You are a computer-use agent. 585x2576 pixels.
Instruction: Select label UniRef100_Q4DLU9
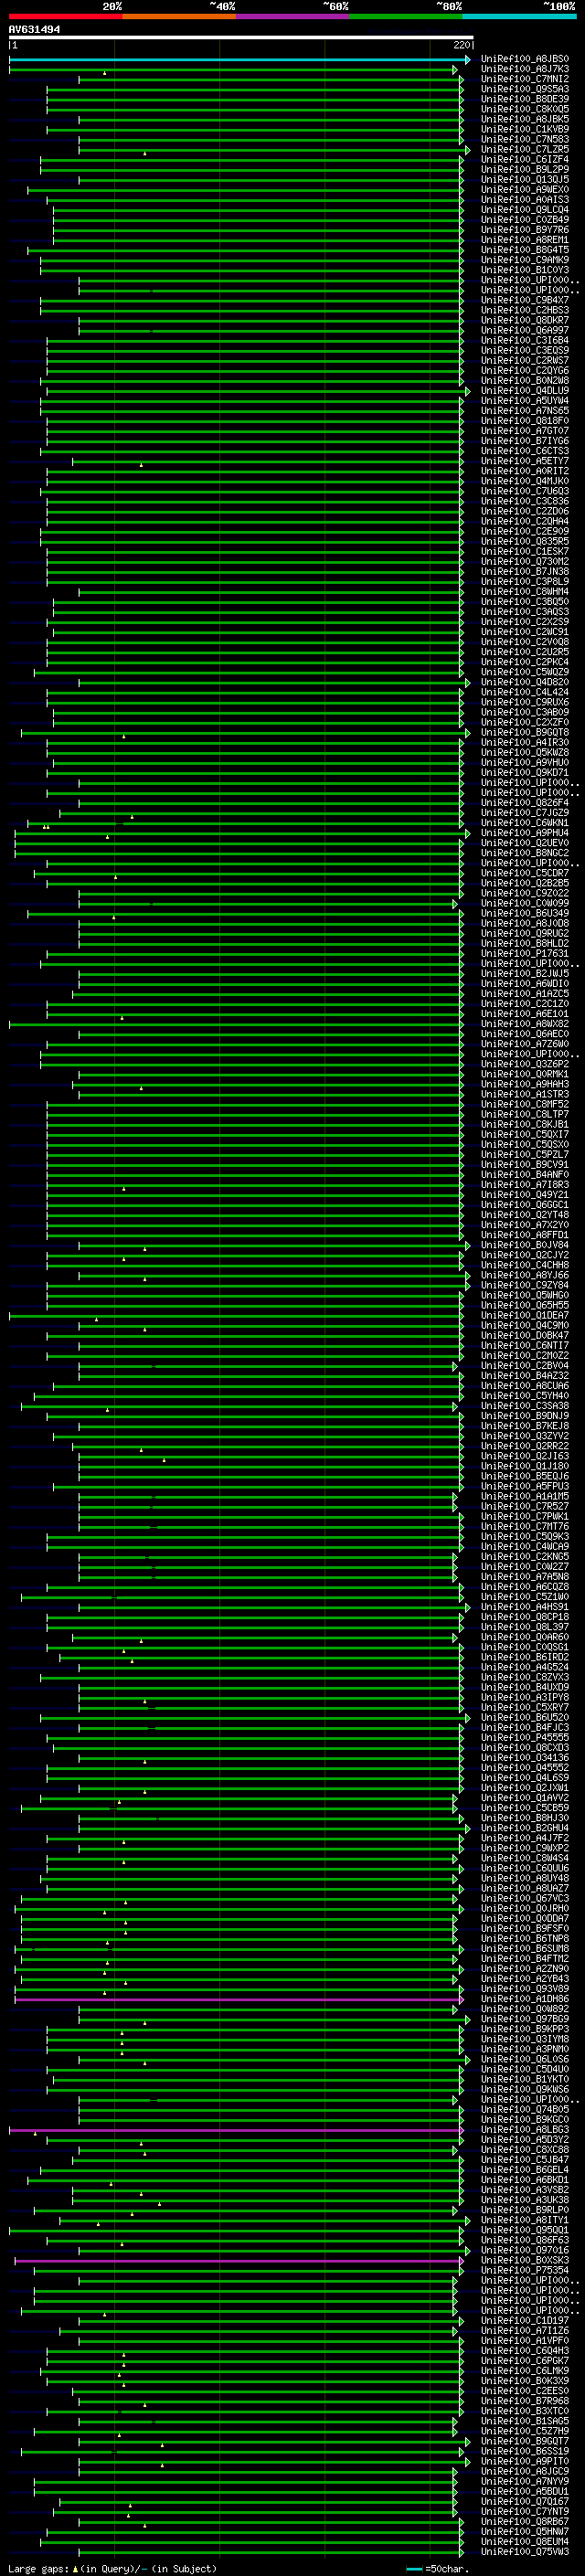[525, 391]
